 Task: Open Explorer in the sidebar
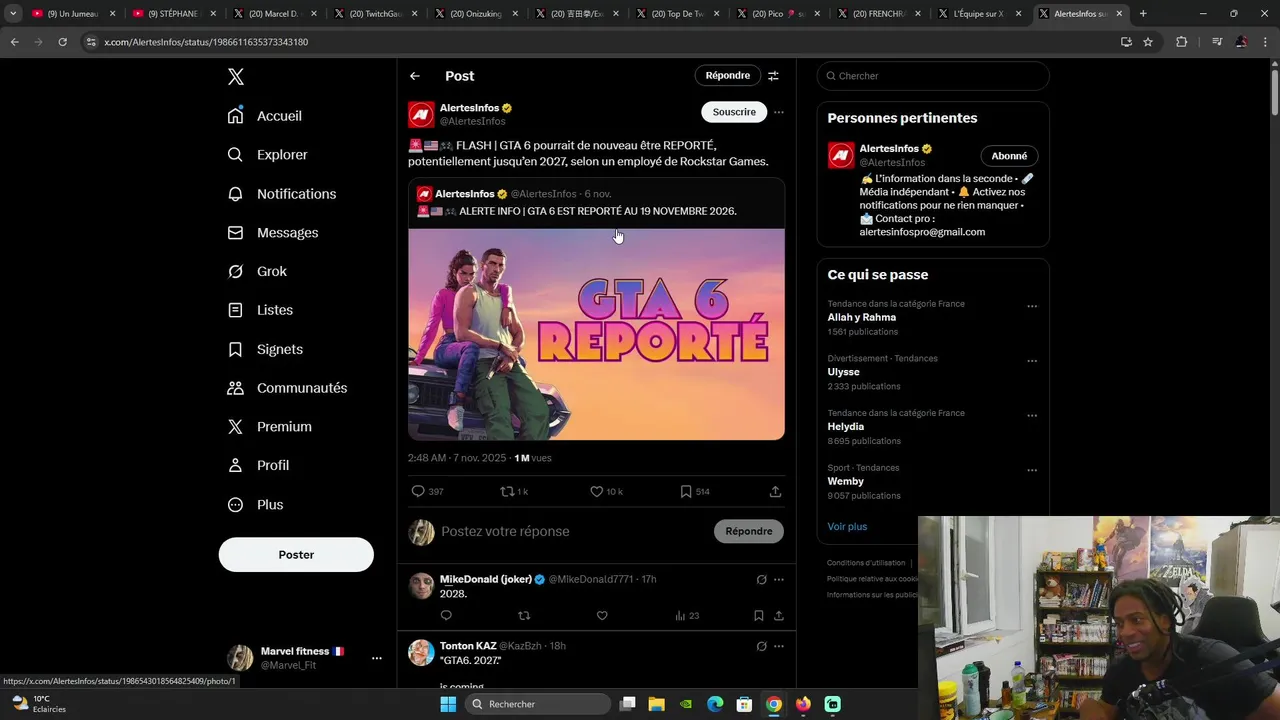click(267, 155)
